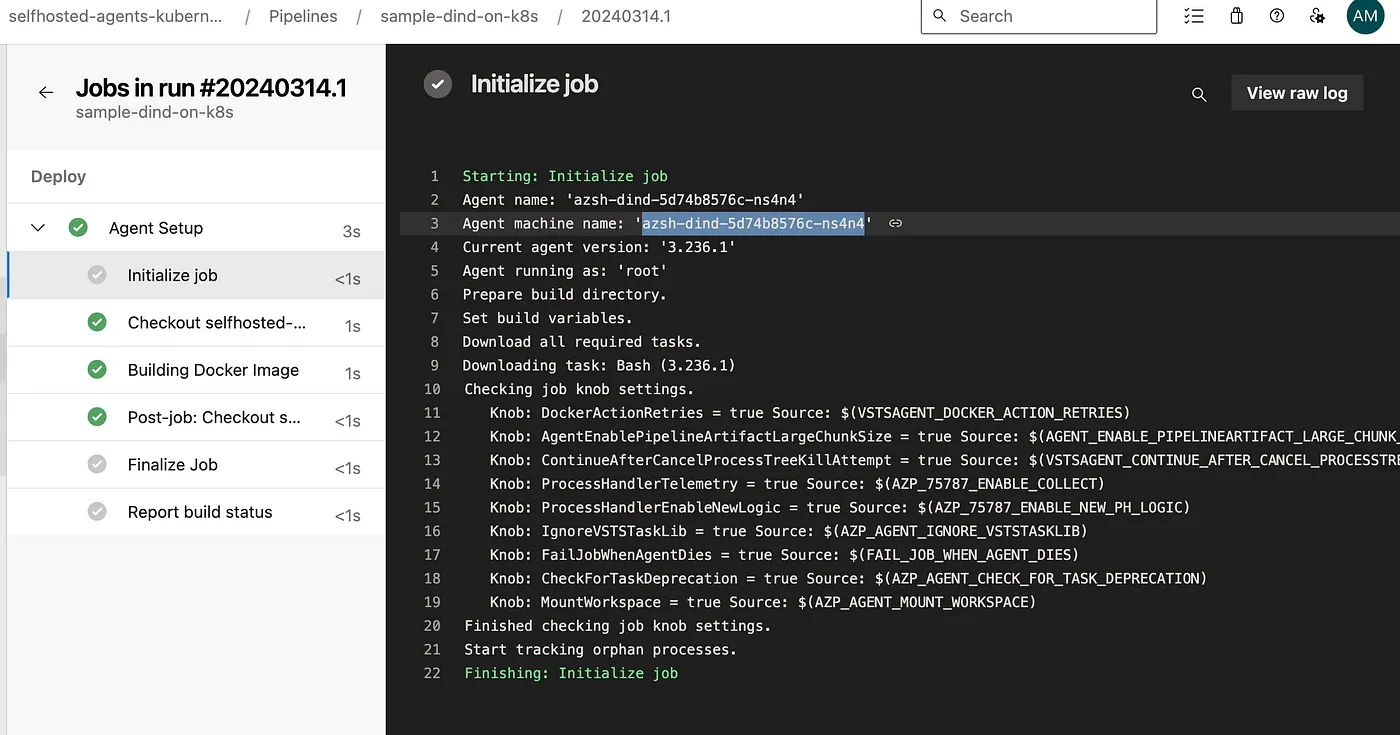
Task: Open the task list icon in header
Action: (1193, 16)
